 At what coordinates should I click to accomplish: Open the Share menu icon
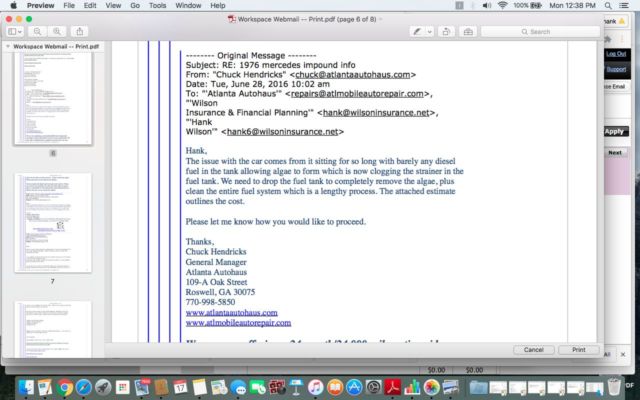point(80,31)
